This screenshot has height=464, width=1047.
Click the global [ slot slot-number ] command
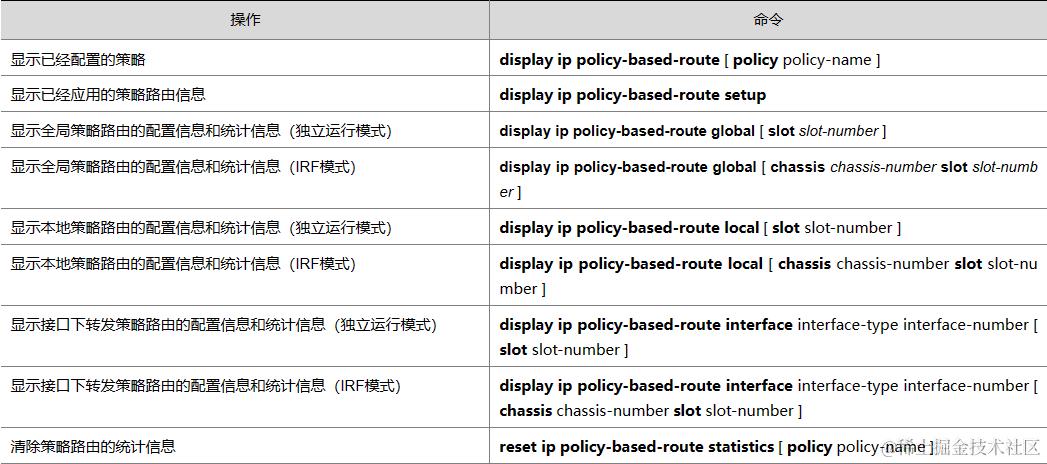(x=692, y=131)
